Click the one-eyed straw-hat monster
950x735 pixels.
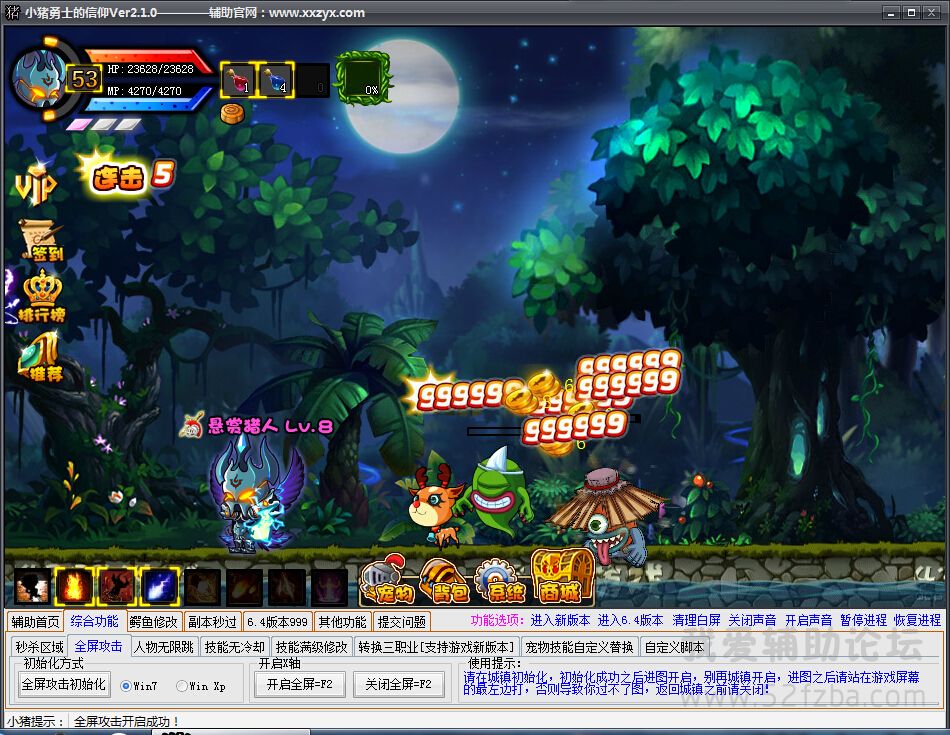[607, 515]
